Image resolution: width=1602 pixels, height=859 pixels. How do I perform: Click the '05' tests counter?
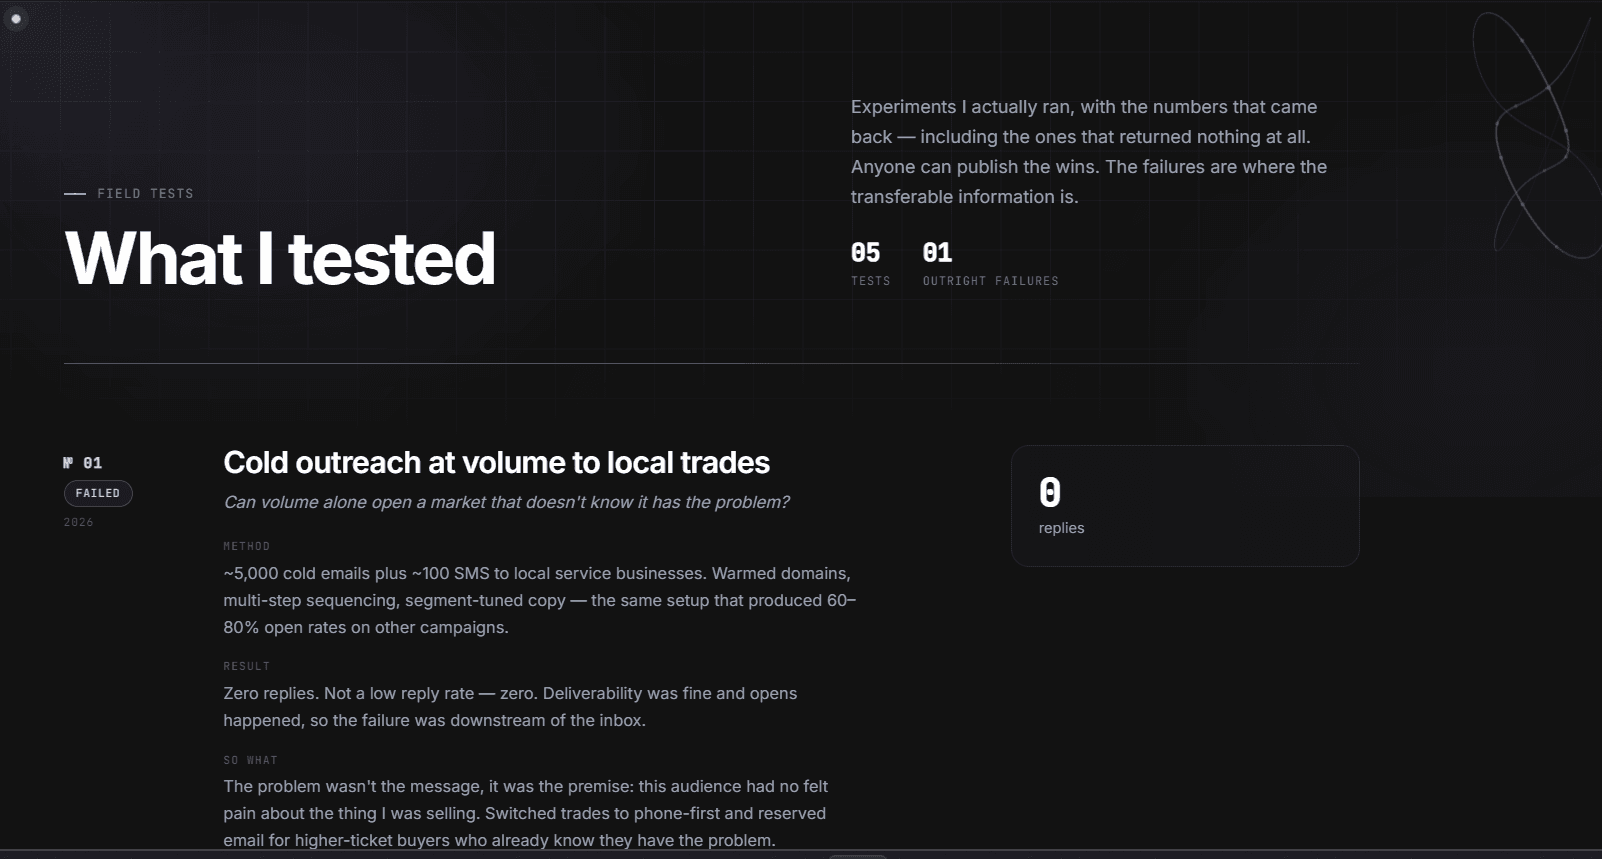point(866,252)
